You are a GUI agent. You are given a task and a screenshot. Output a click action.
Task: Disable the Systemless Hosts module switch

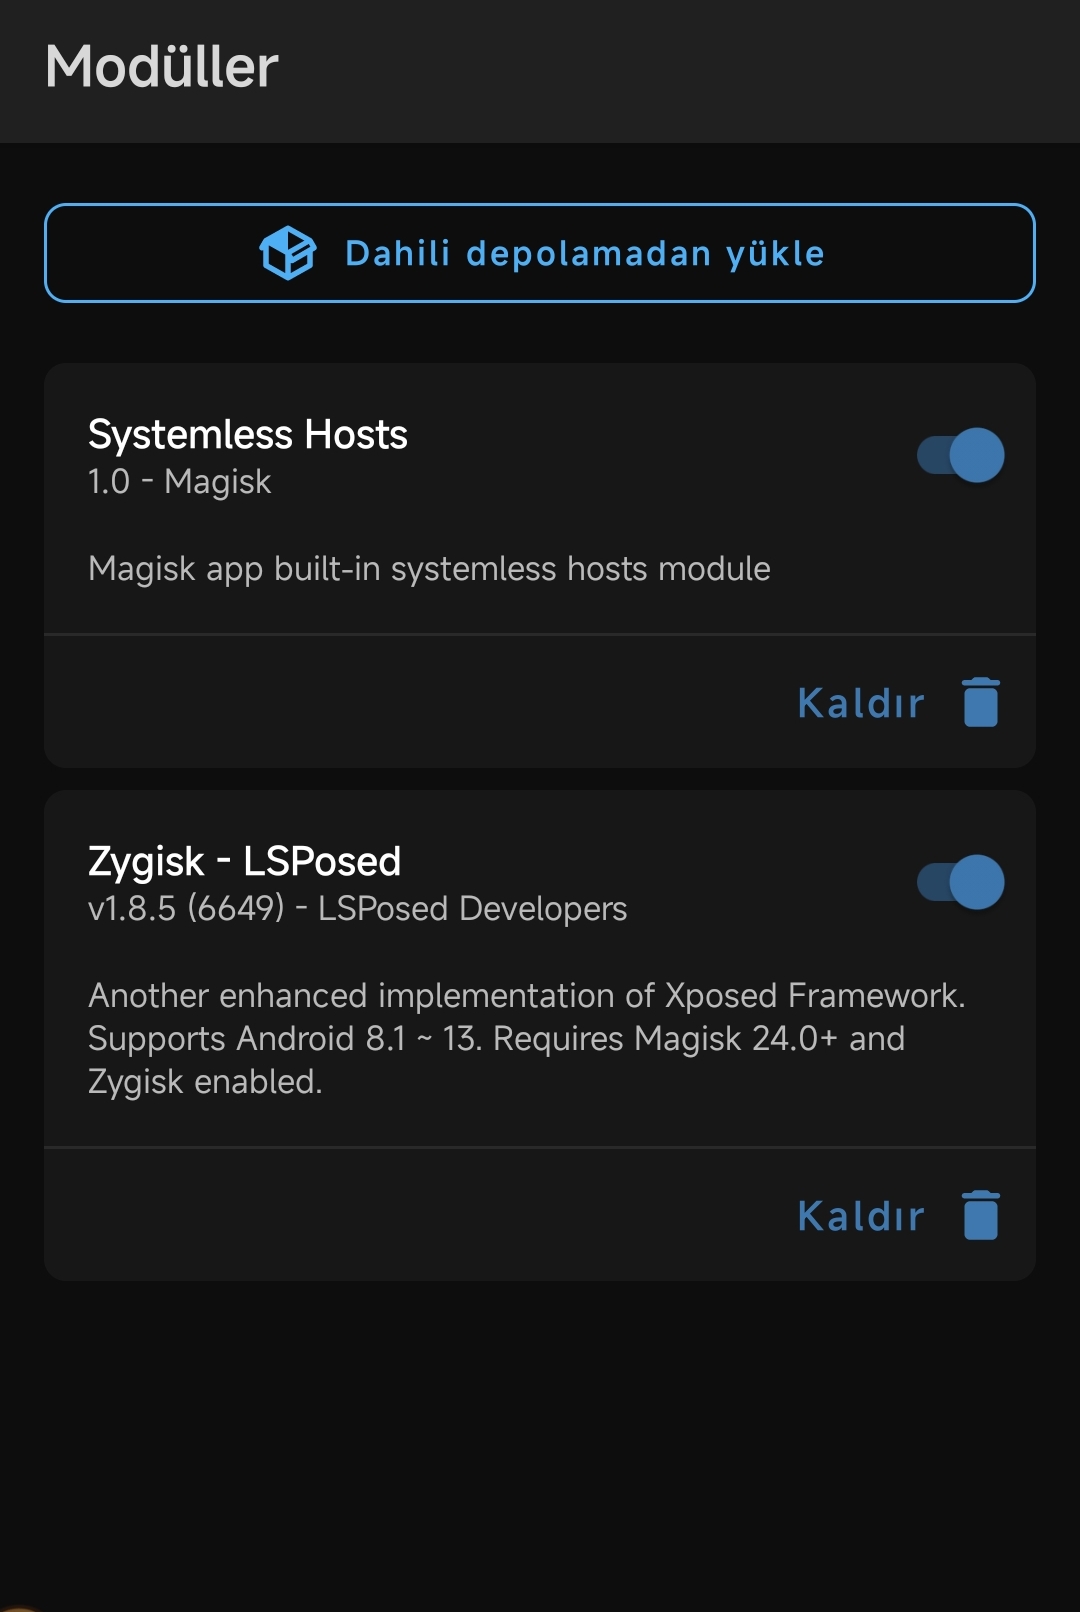(961, 455)
